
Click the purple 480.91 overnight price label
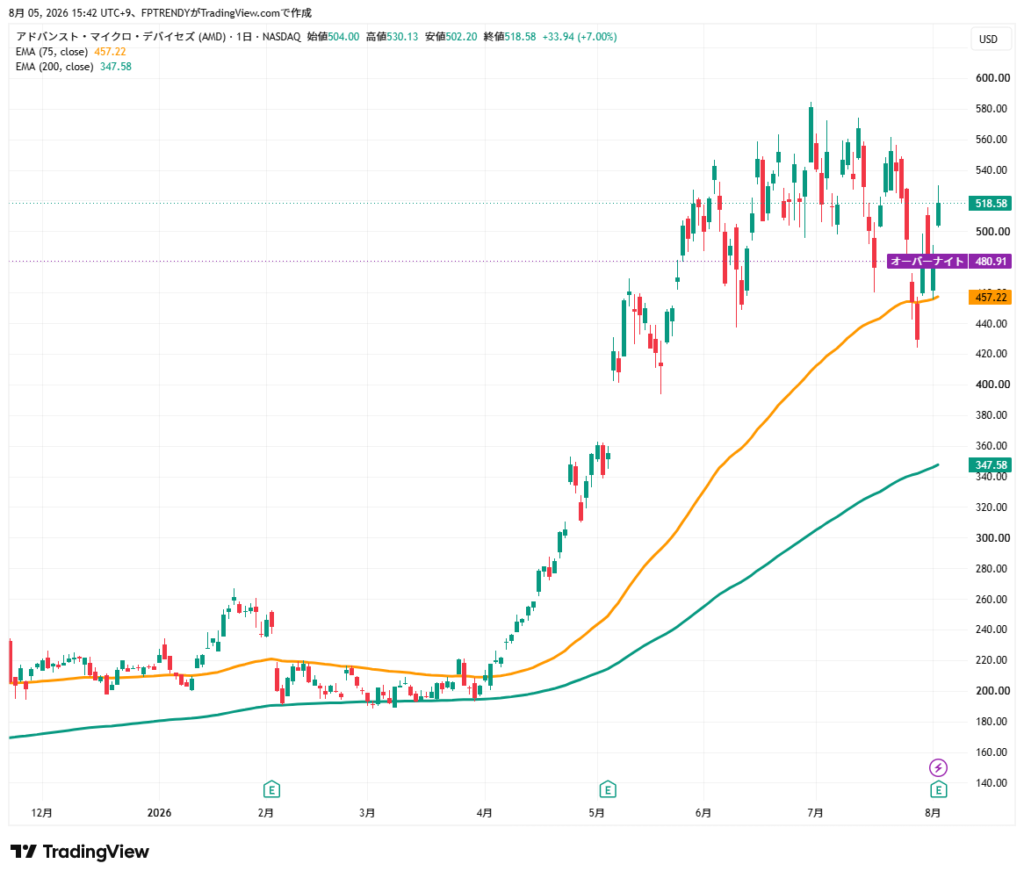[x=991, y=261]
